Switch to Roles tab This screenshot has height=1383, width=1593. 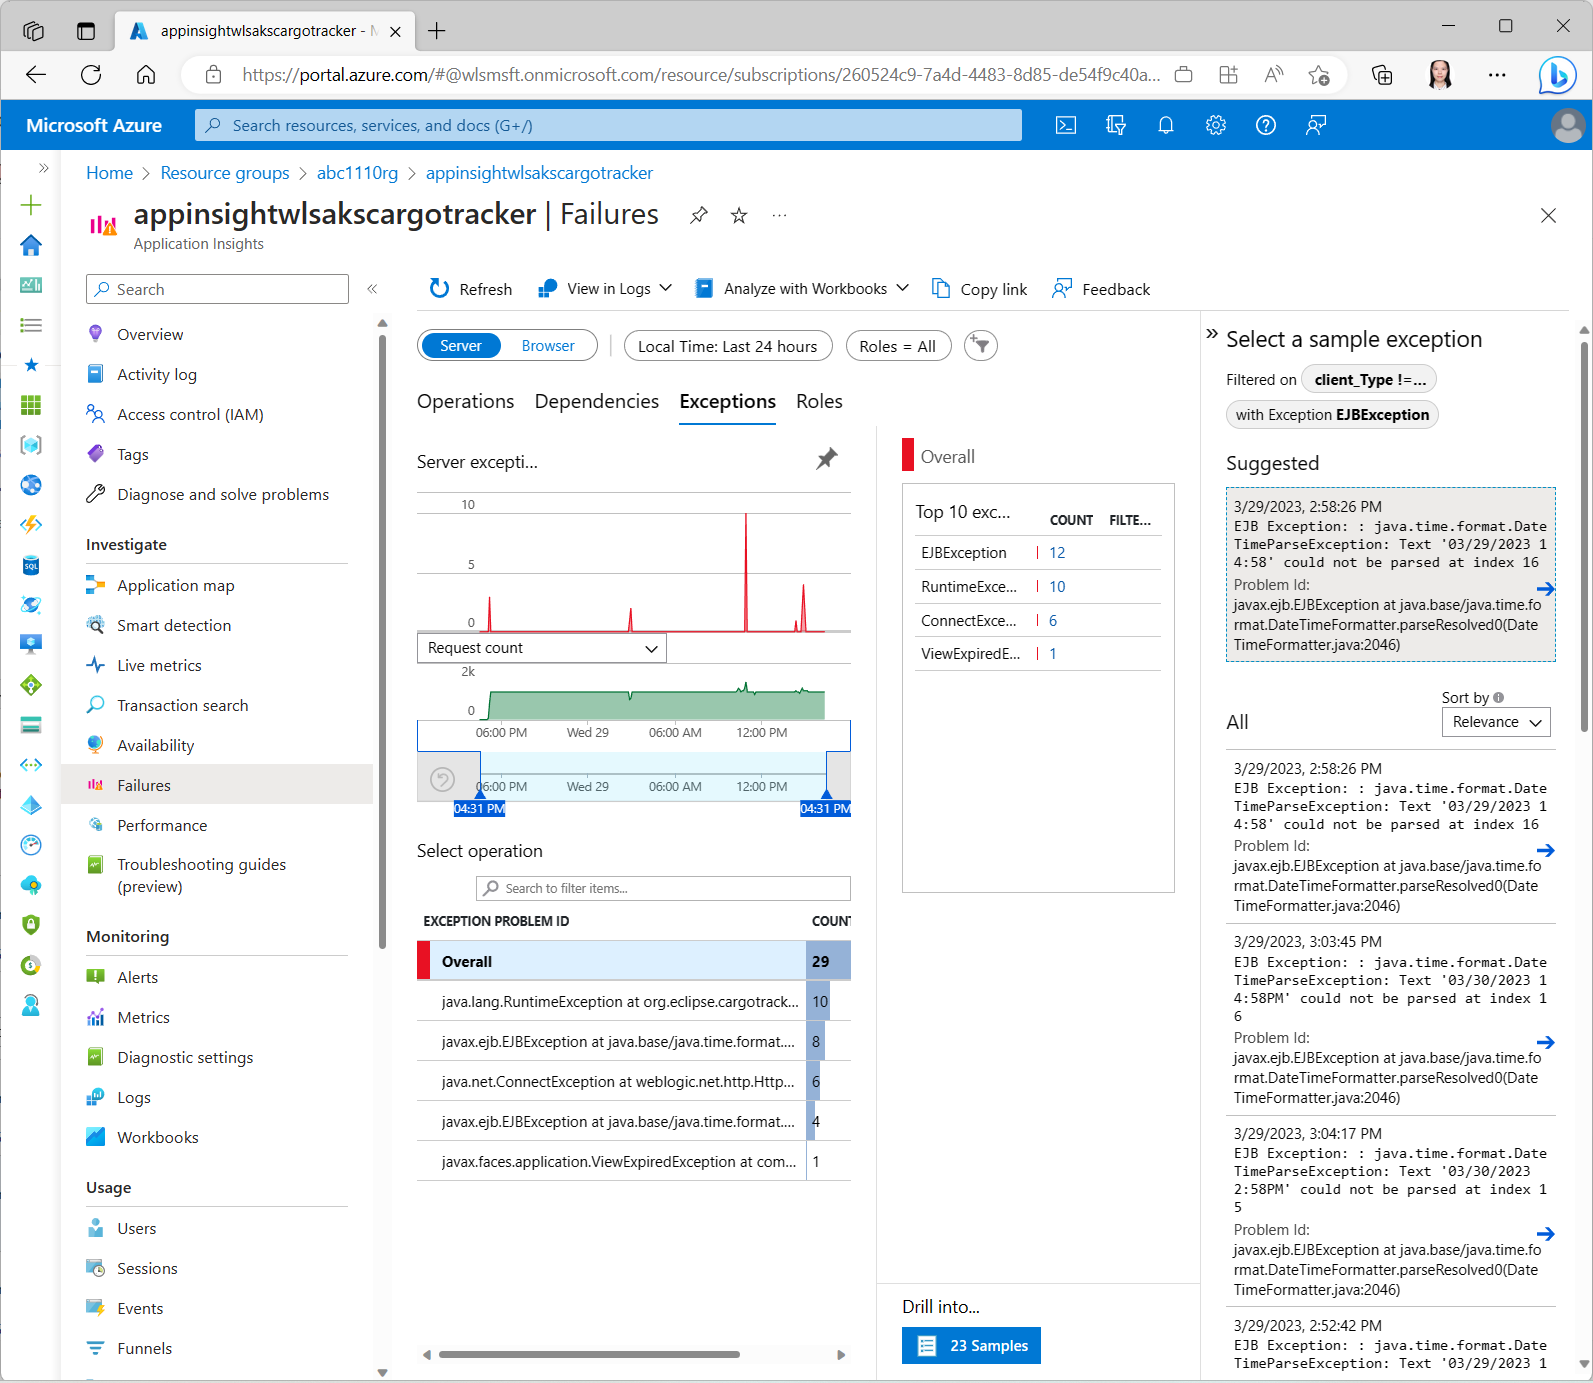click(x=819, y=401)
